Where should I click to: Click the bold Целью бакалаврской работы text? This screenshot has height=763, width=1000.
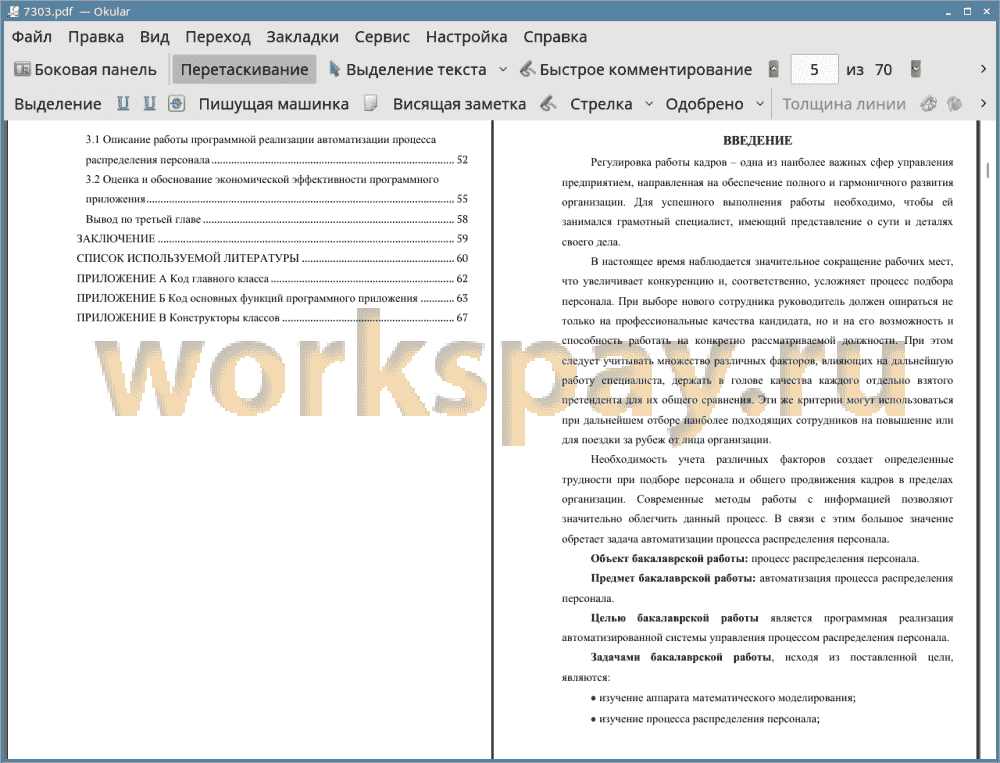(x=674, y=618)
